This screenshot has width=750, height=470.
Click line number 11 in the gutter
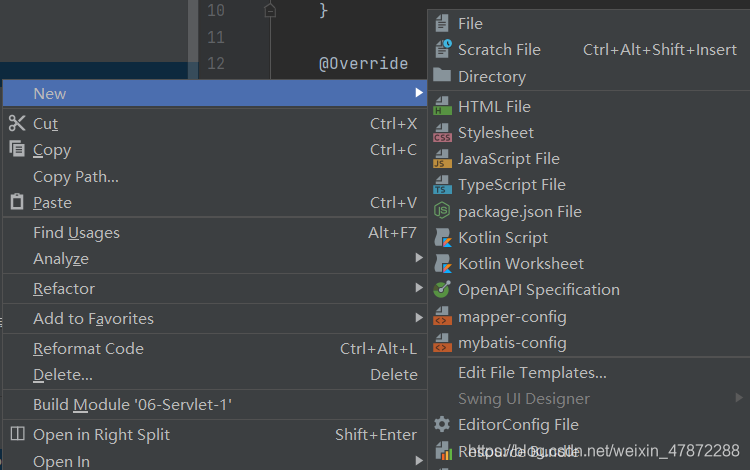point(216,37)
